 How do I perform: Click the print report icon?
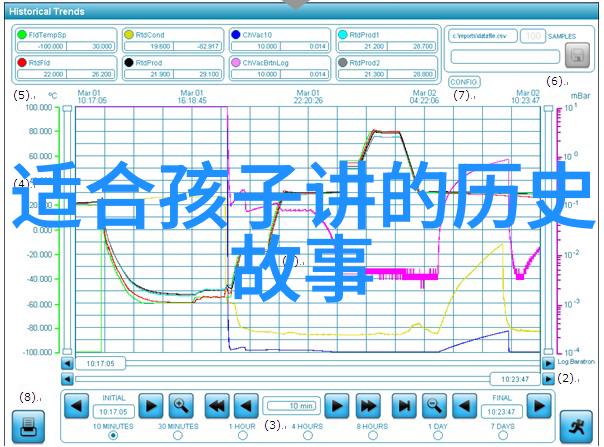28,427
